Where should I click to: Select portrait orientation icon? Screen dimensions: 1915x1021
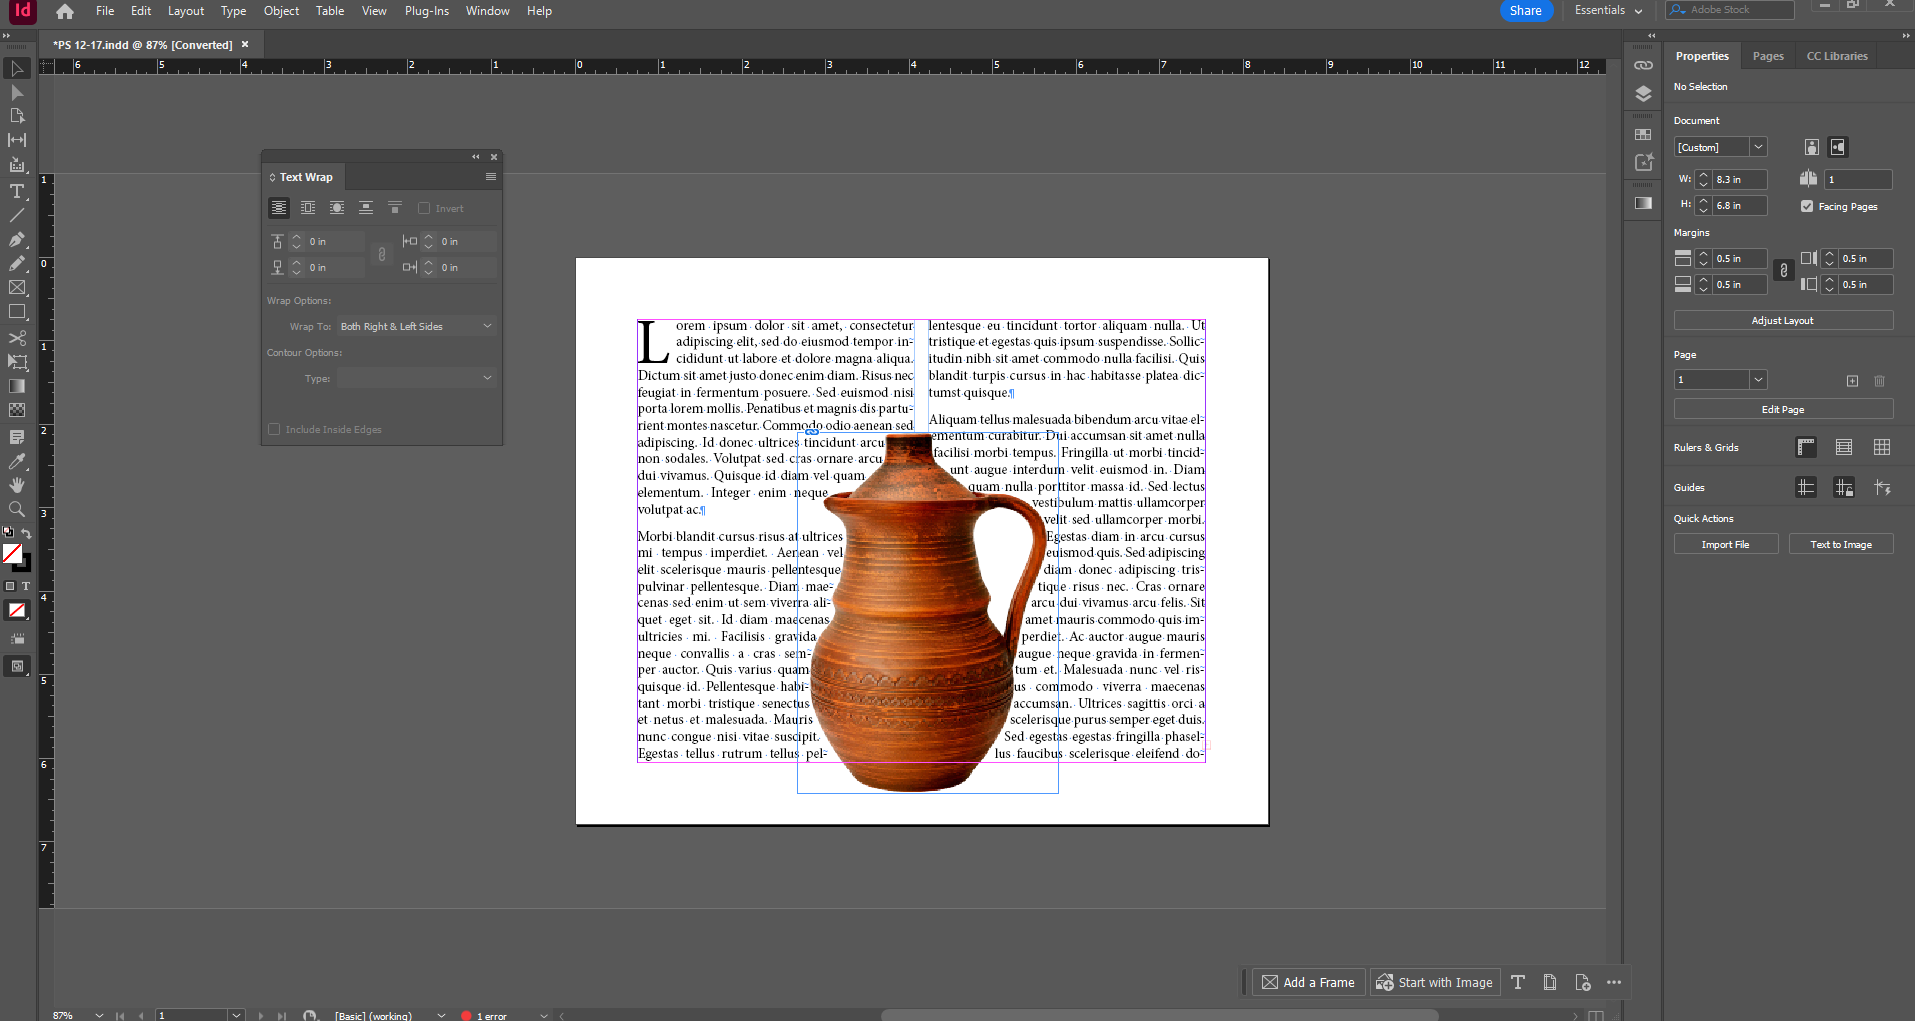tap(1812, 147)
